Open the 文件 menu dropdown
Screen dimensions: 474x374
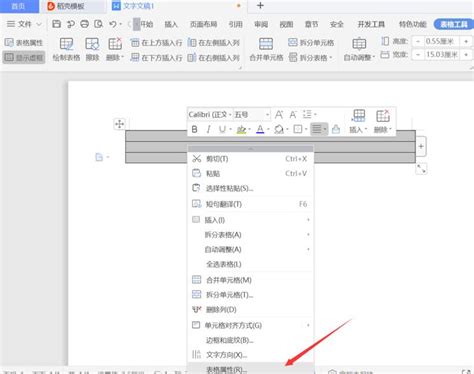24,24
